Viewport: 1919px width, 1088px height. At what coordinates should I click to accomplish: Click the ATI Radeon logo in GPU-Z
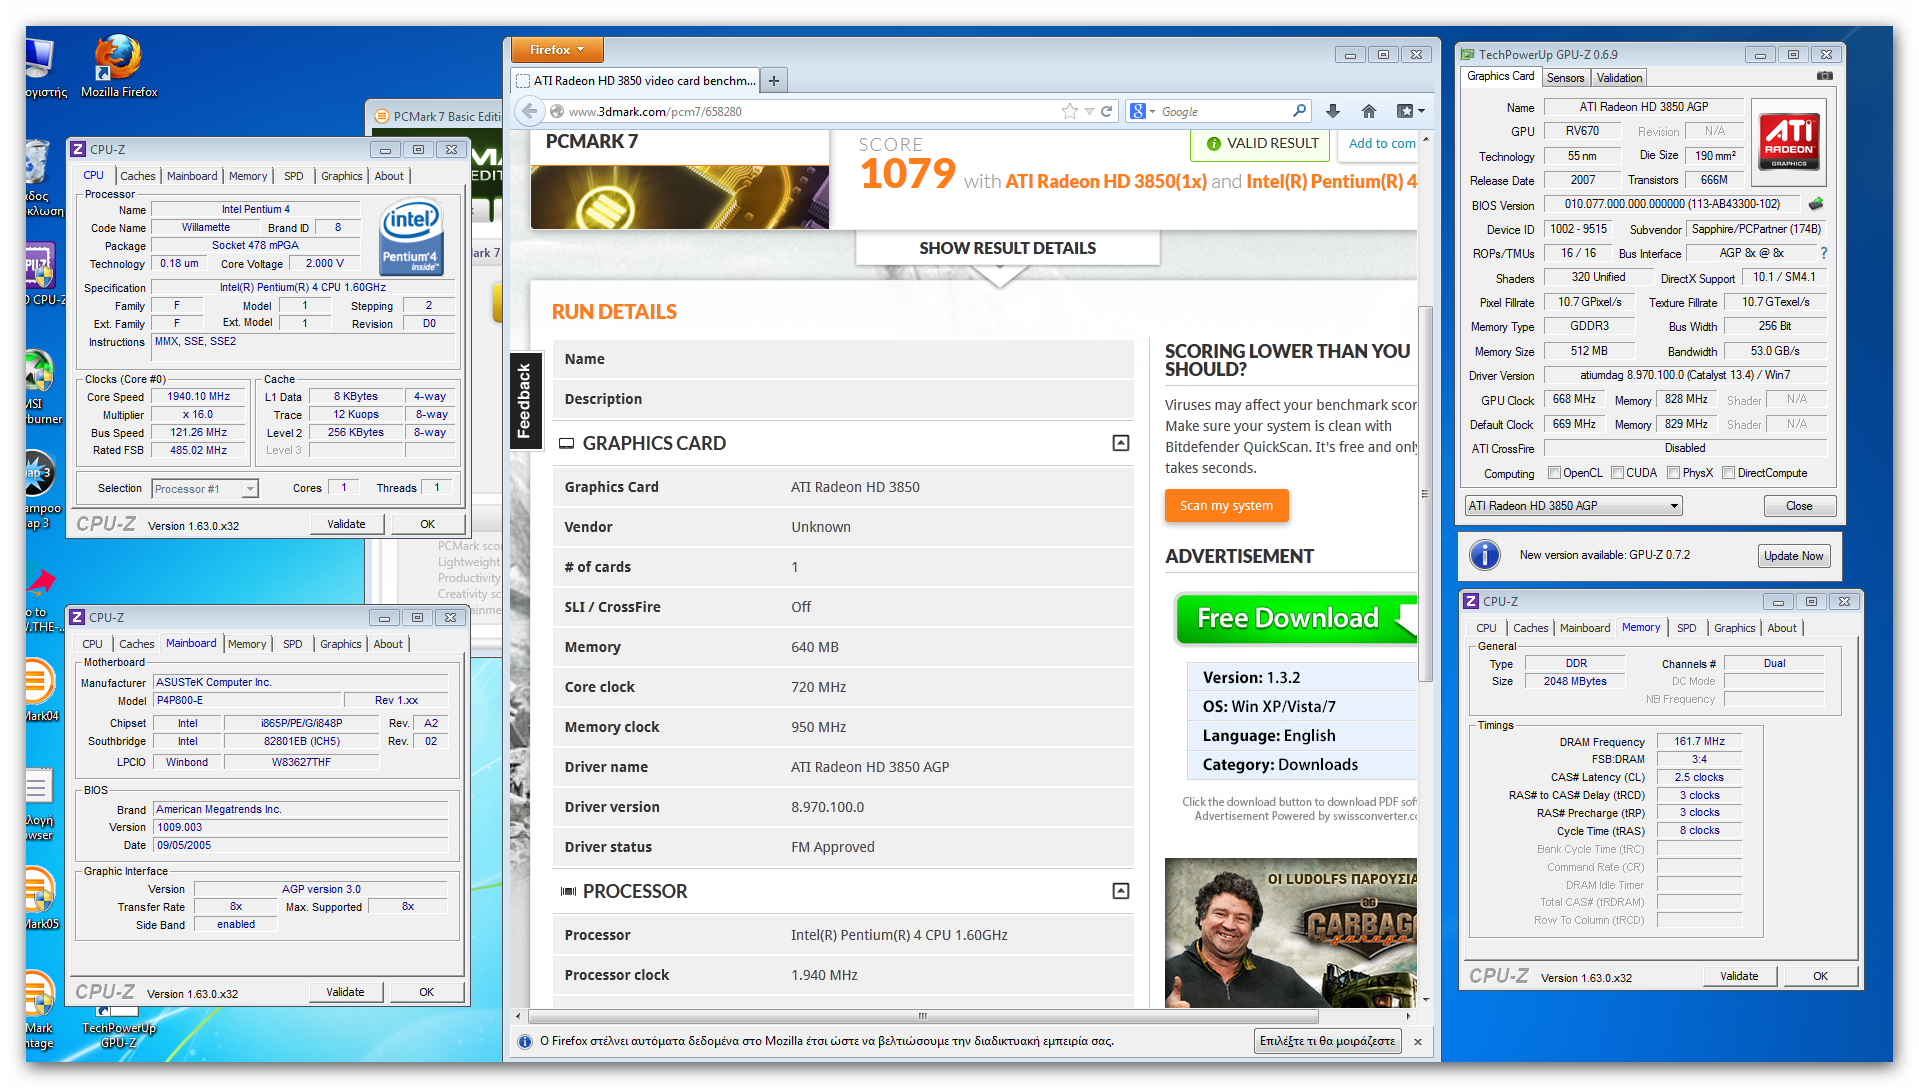[x=1789, y=141]
